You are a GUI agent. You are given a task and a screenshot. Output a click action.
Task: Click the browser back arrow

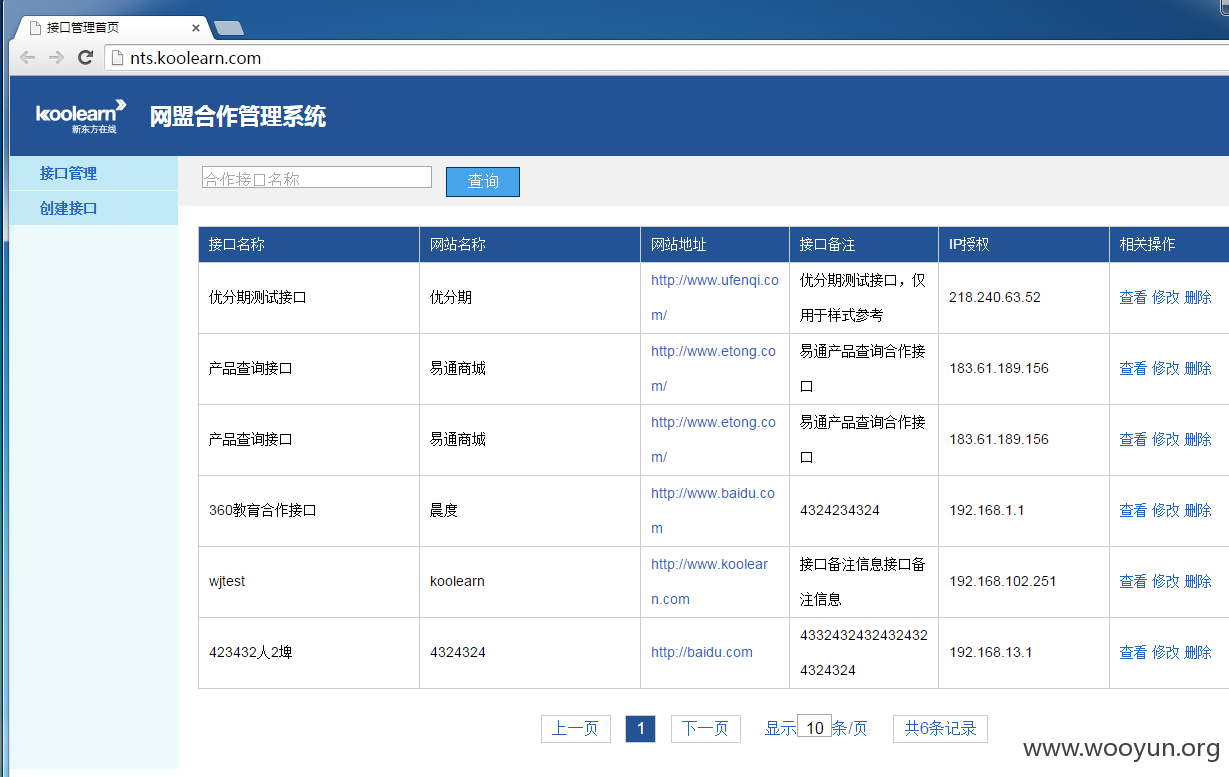(27, 58)
